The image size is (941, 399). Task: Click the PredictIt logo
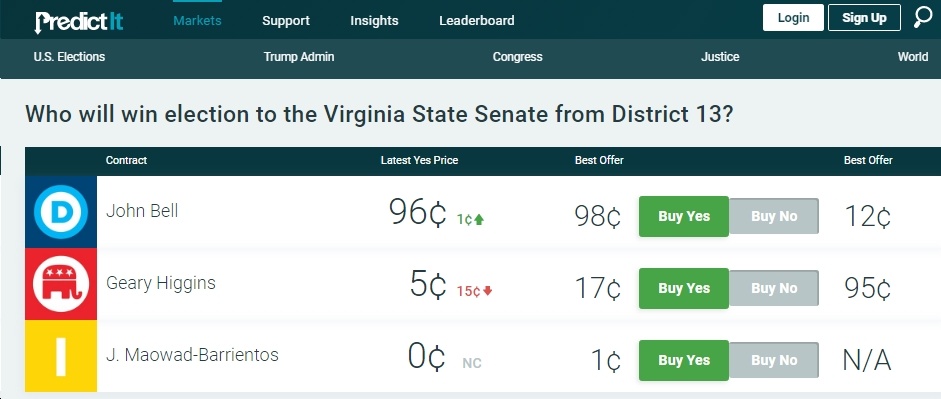pos(79,22)
